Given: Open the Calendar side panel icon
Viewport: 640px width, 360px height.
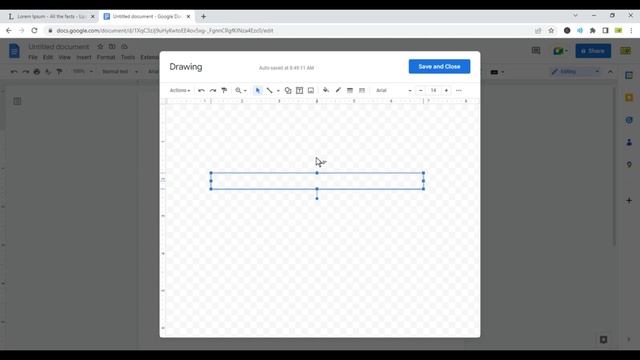Looking at the screenshot, I should 629,75.
